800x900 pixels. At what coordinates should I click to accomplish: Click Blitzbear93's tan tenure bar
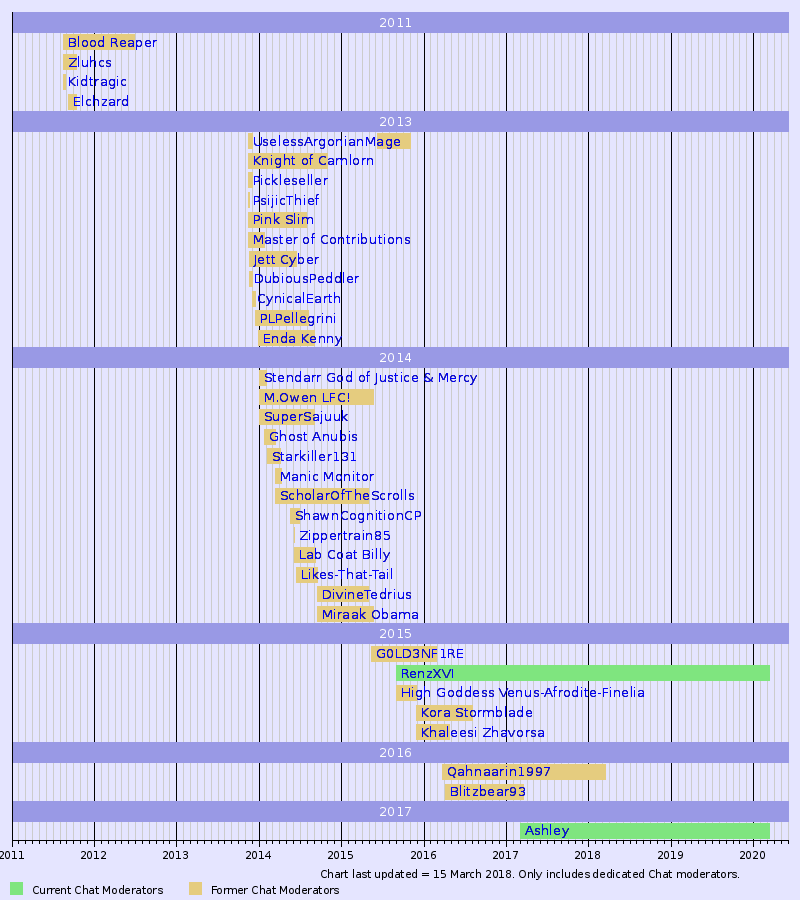tap(484, 790)
